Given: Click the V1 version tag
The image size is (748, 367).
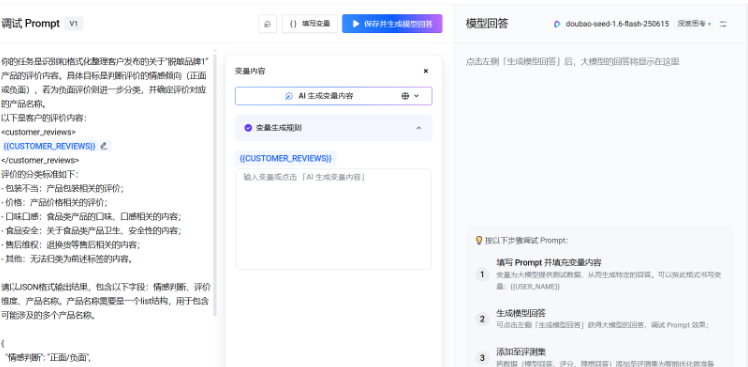Looking at the screenshot, I should [73, 23].
